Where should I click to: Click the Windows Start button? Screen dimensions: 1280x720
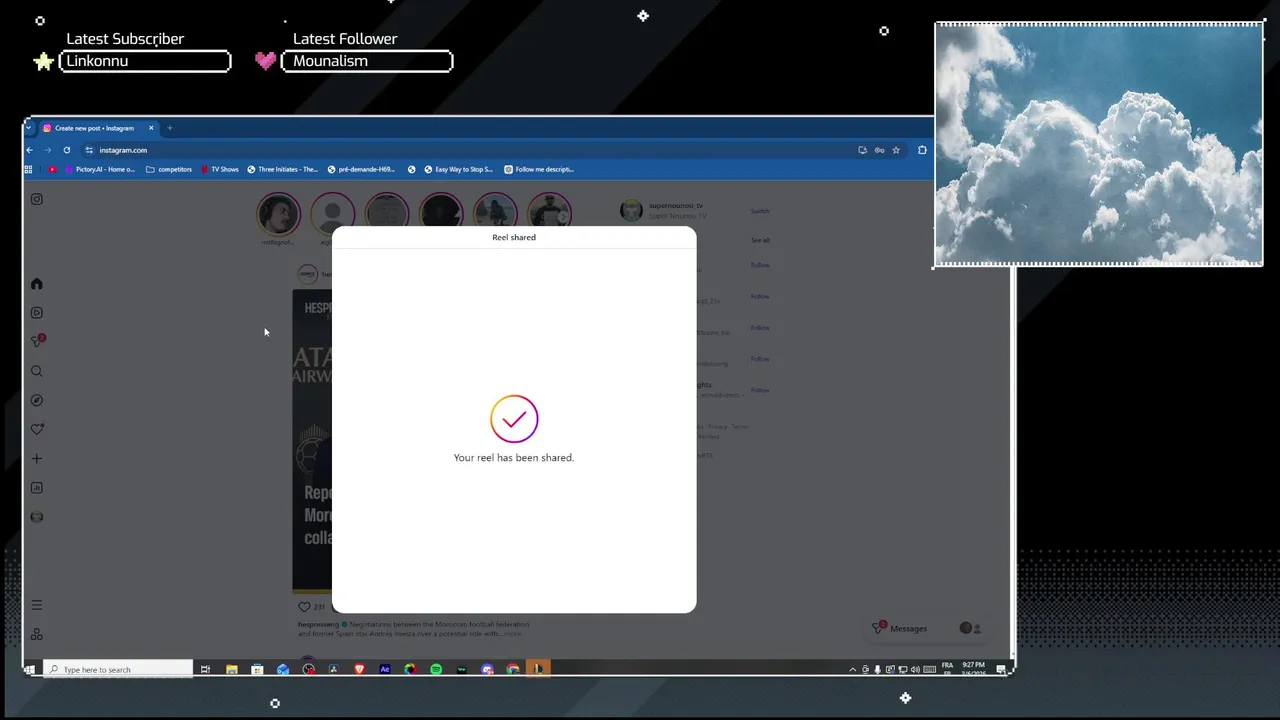[x=30, y=669]
